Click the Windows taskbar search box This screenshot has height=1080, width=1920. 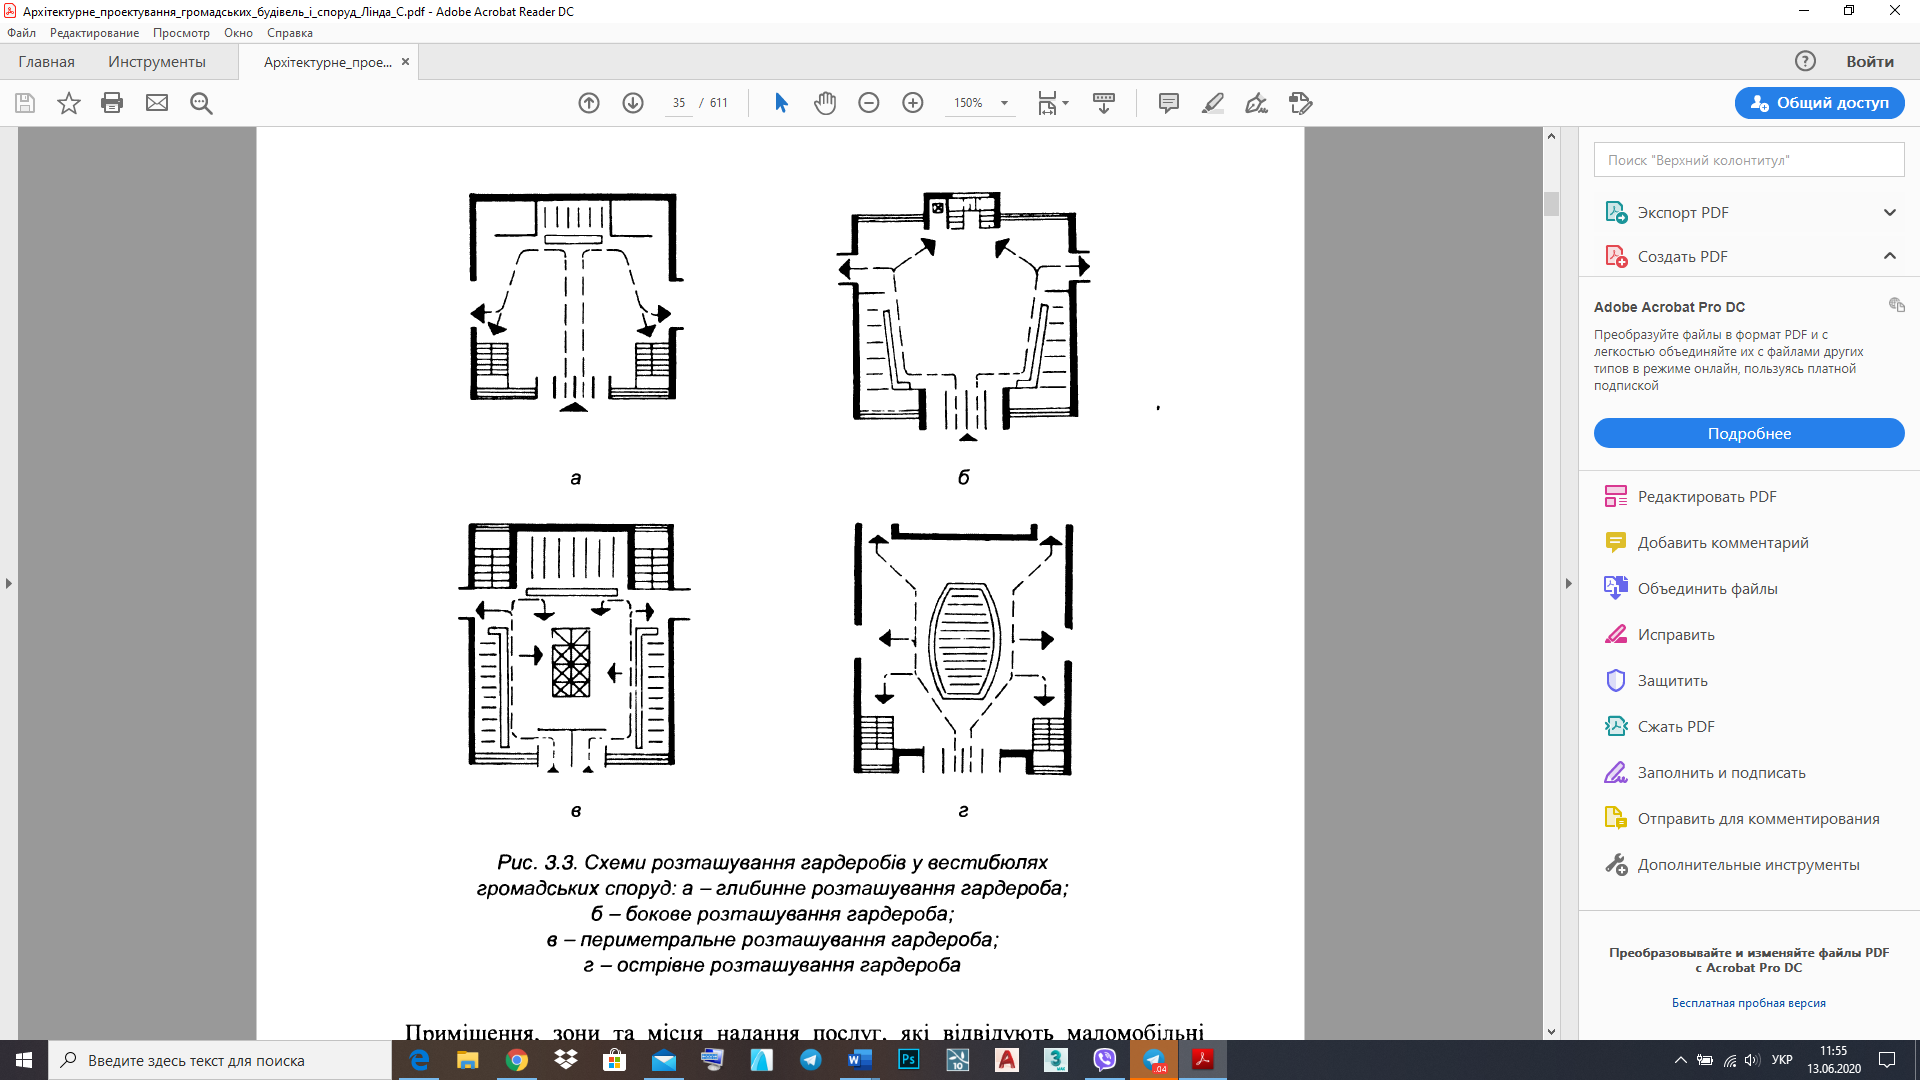click(220, 1060)
